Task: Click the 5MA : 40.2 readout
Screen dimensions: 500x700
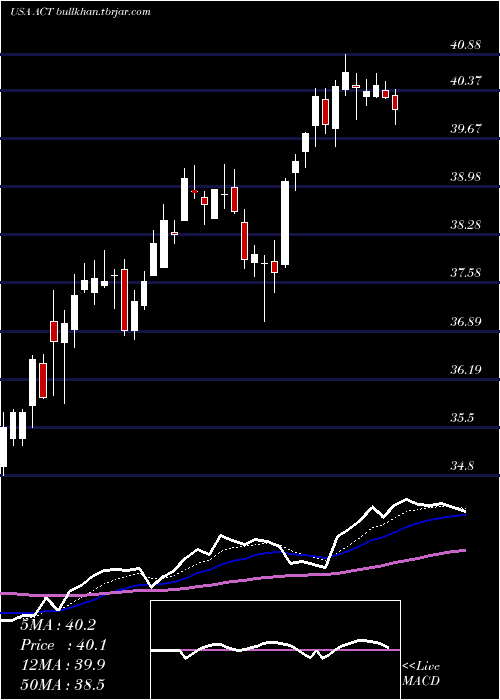Action: point(58,625)
